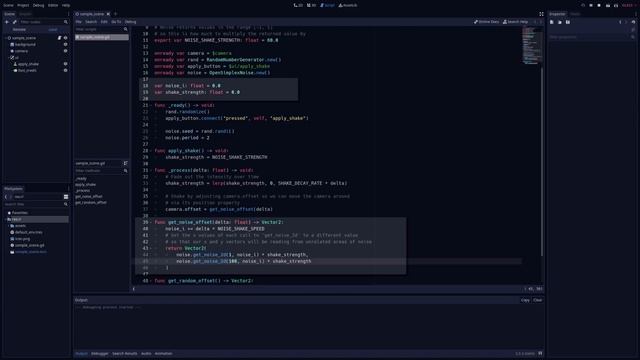This screenshot has height=360, width=640.
Task: Collapse the sample_scene root node
Action: [6, 38]
